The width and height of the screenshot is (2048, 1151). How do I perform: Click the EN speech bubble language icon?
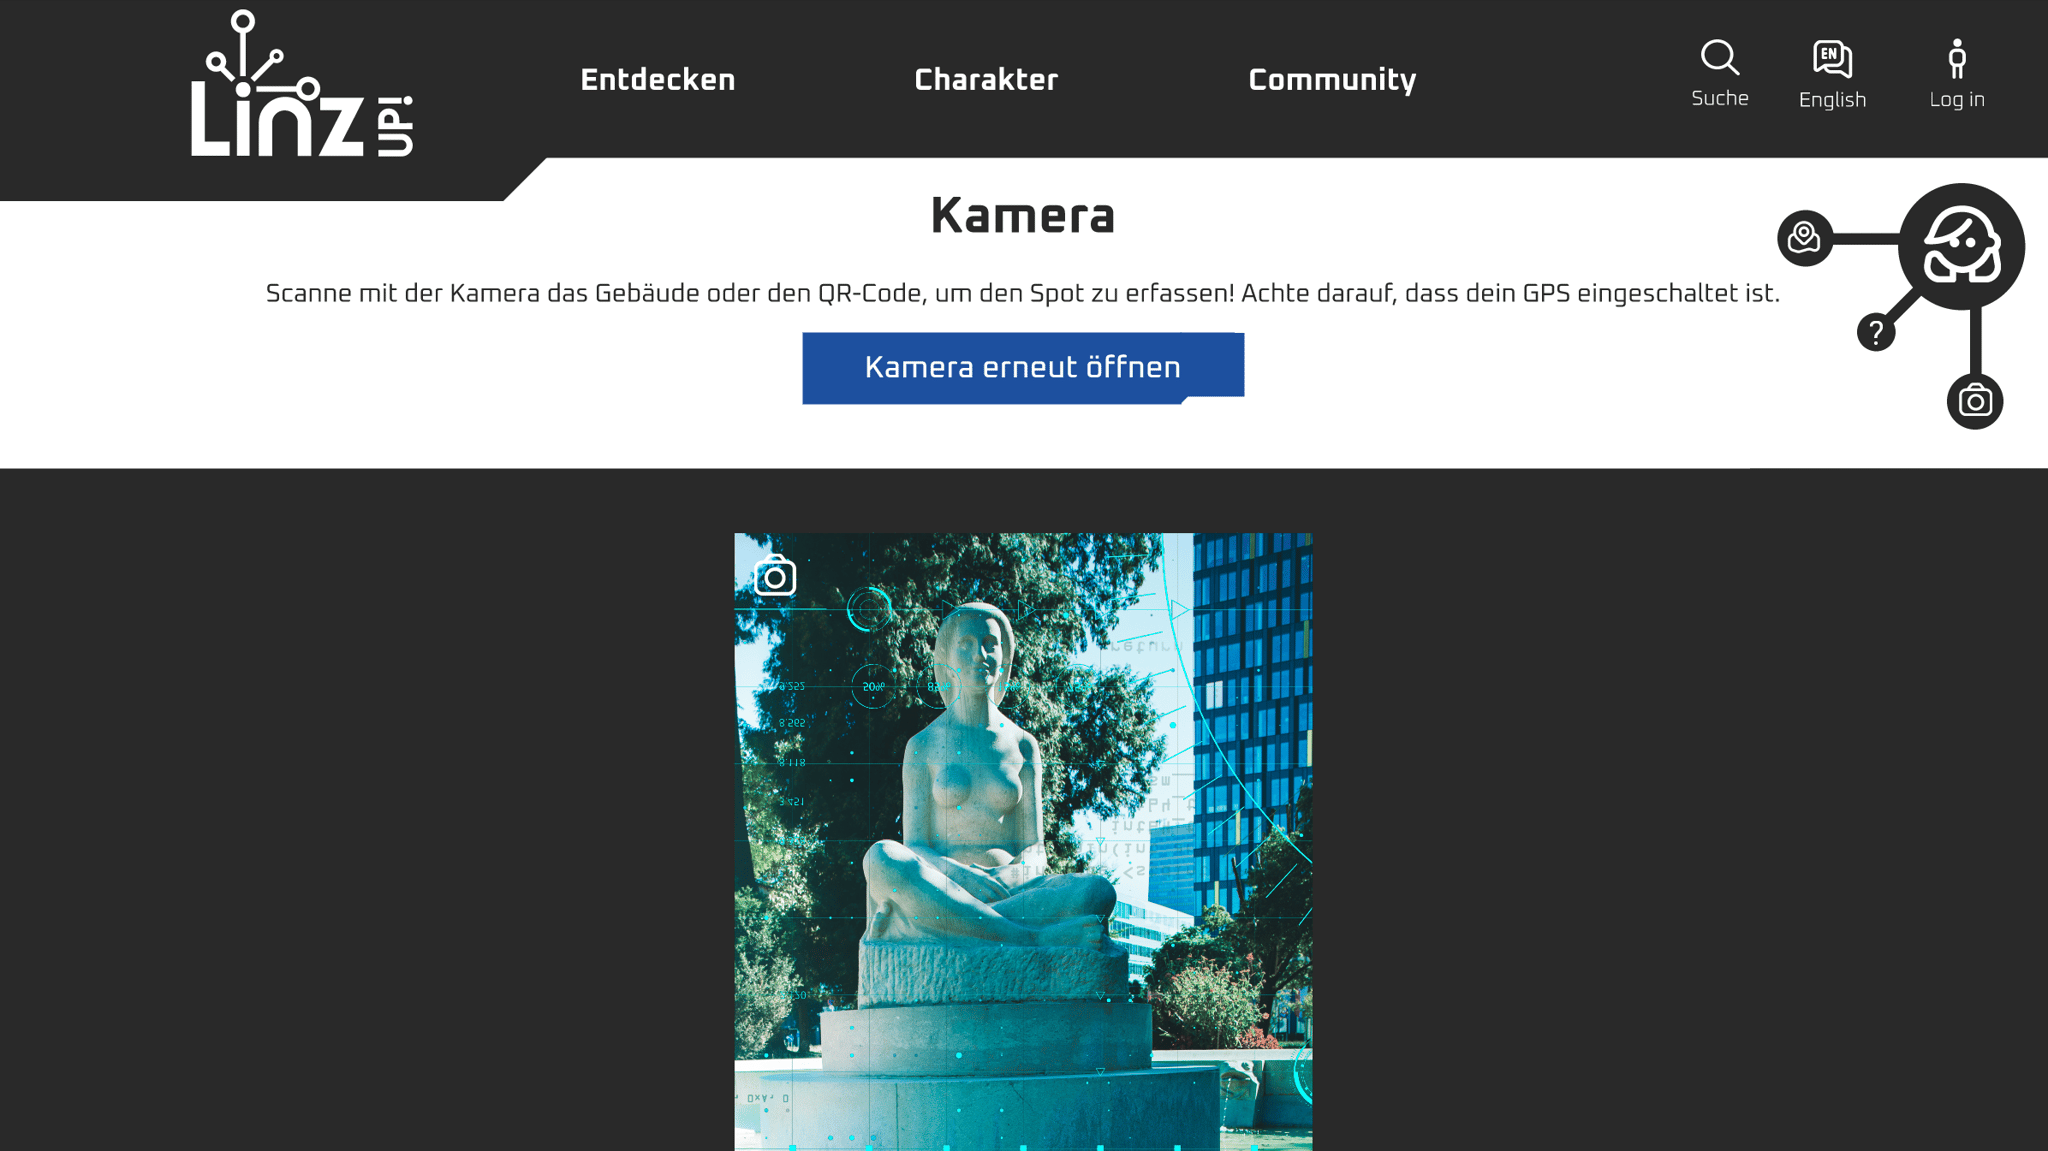pos(1832,59)
